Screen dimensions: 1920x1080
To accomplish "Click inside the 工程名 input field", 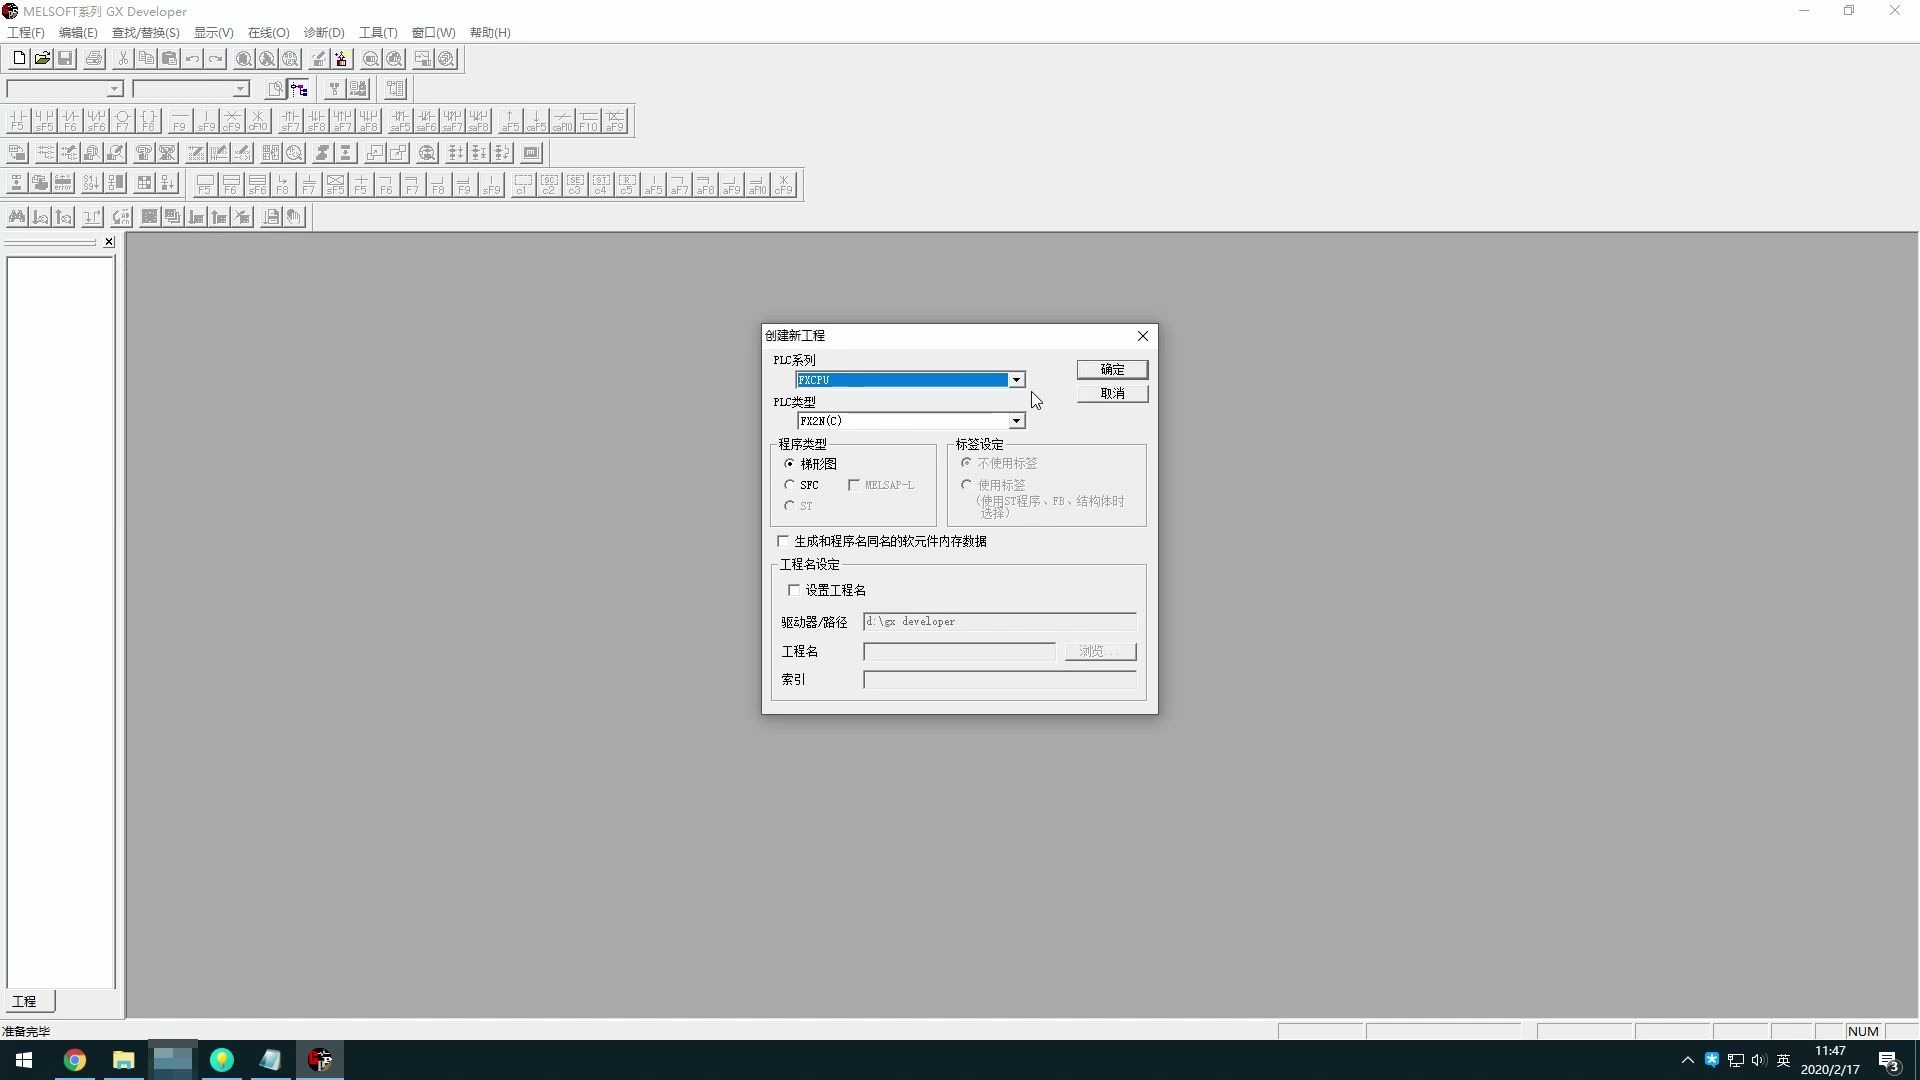I will pyautogui.click(x=958, y=651).
